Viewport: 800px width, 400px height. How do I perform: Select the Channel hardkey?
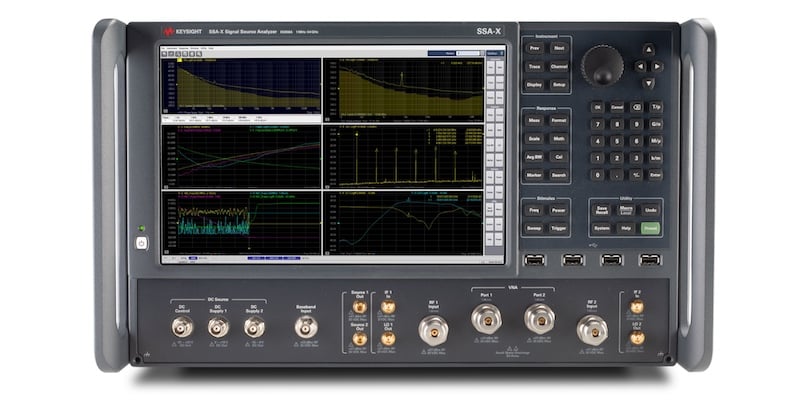559,67
